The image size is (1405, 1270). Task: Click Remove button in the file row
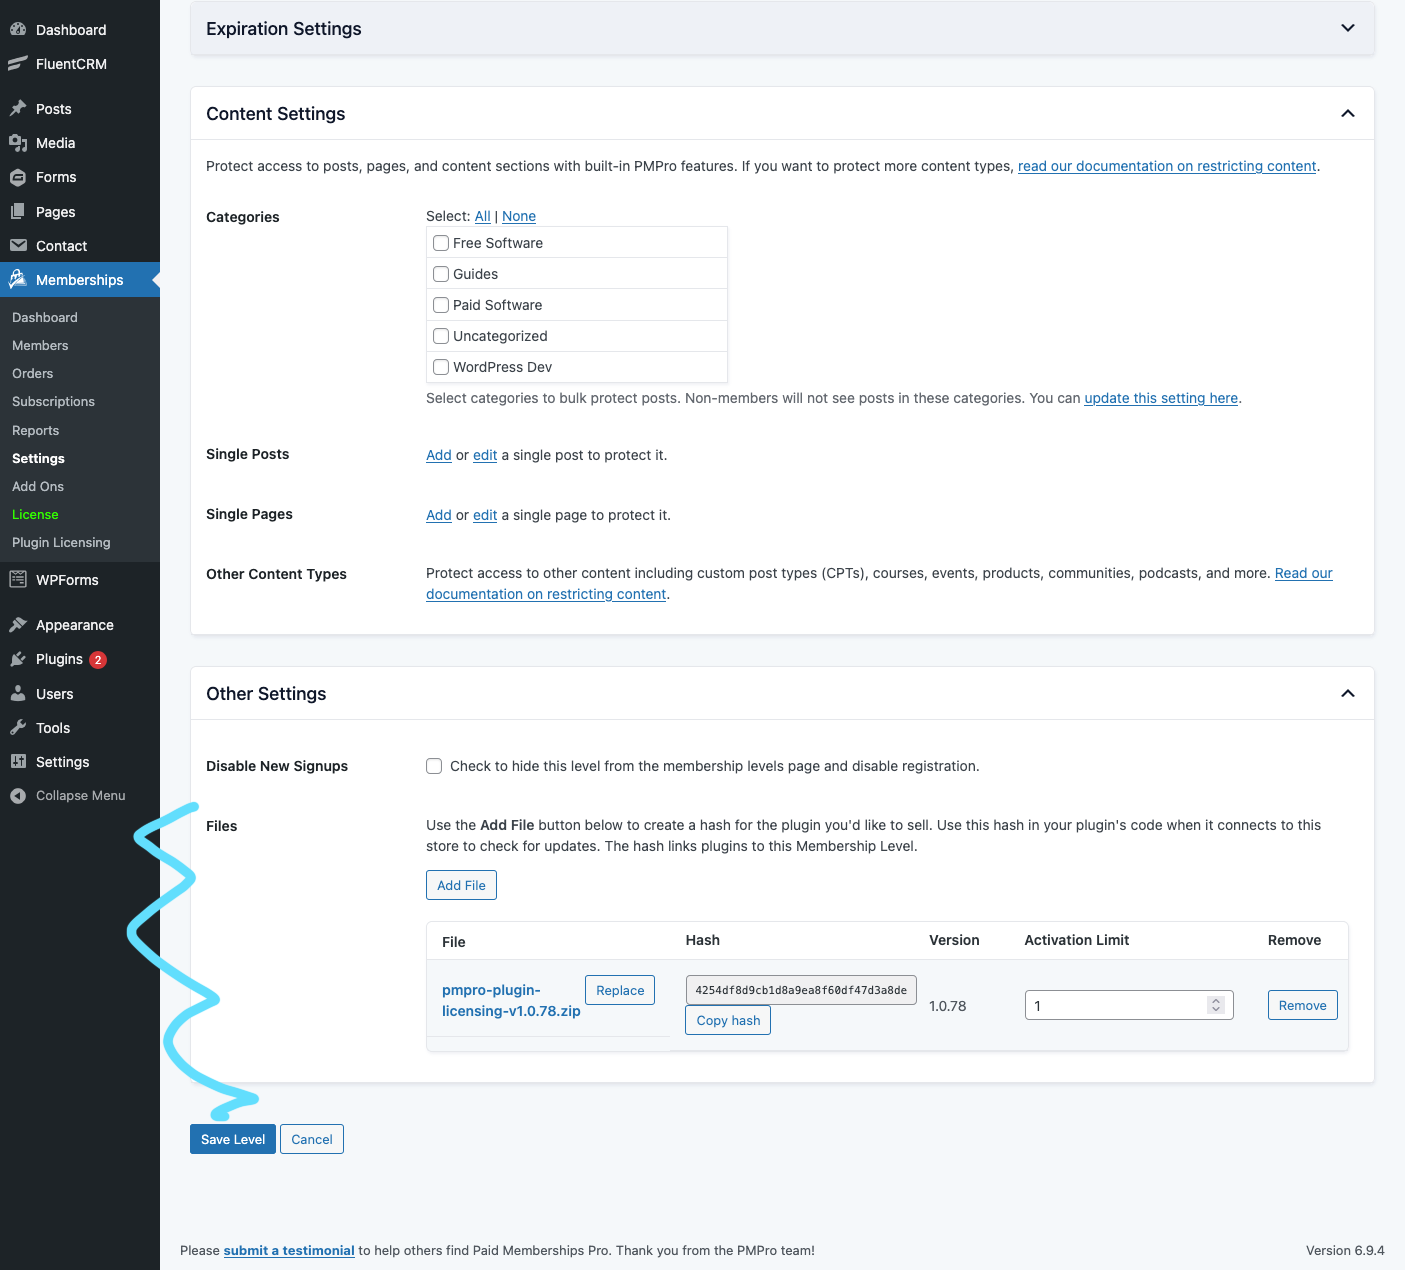click(1302, 1005)
